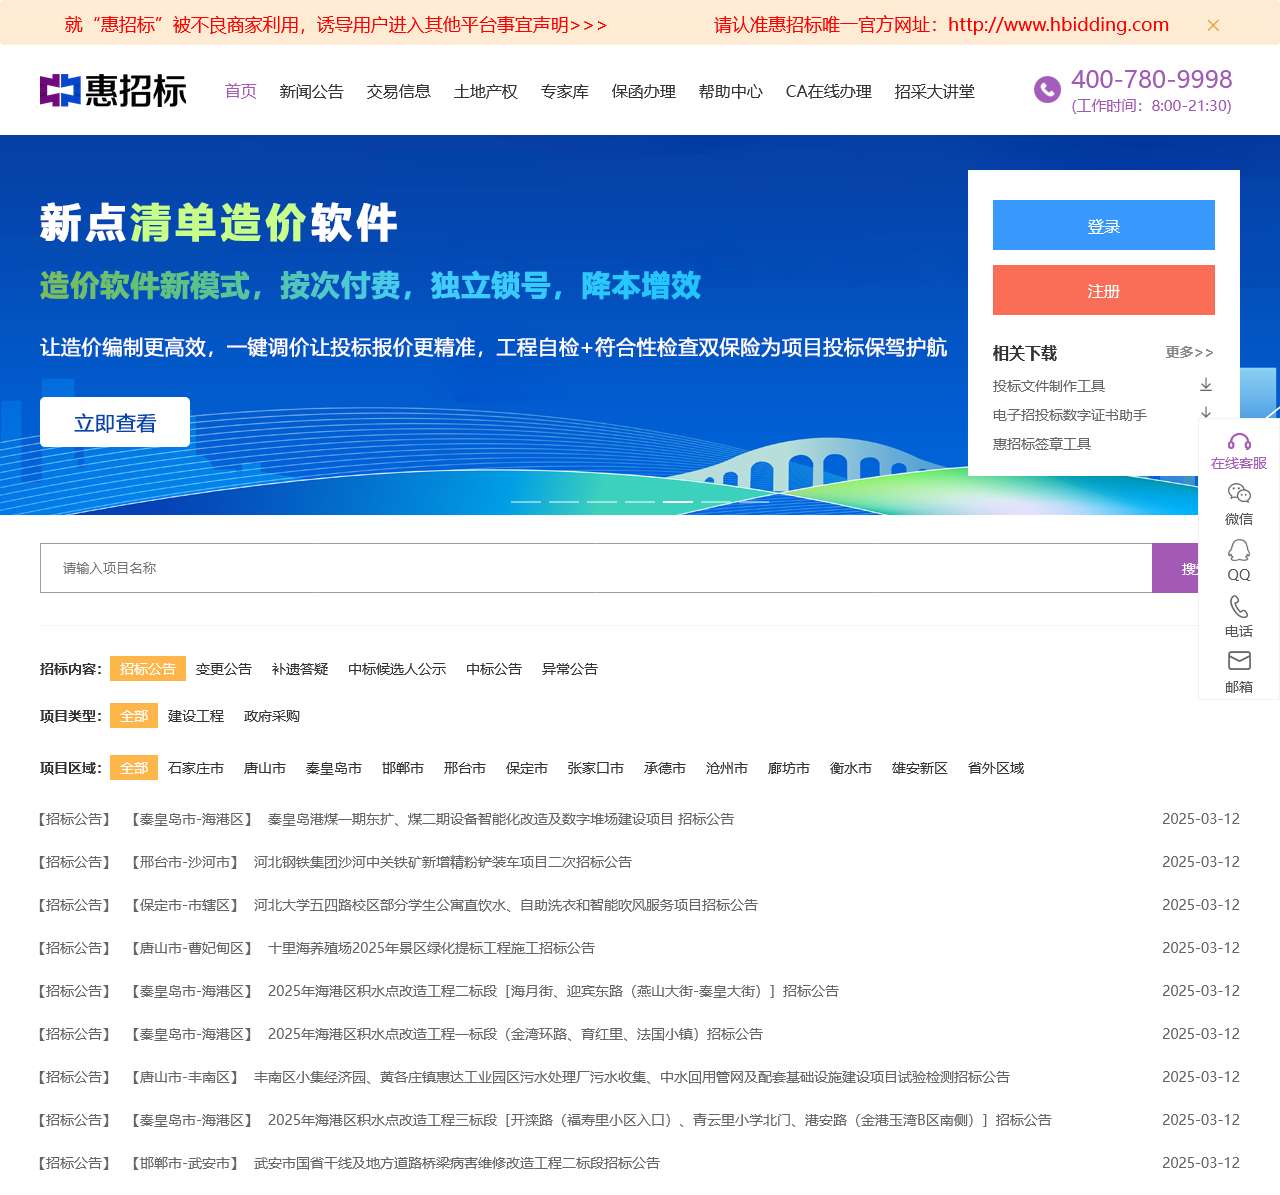Screen dimensions: 1280x1195
Task: Select 全部 in 项目区域 row
Action: (134, 768)
